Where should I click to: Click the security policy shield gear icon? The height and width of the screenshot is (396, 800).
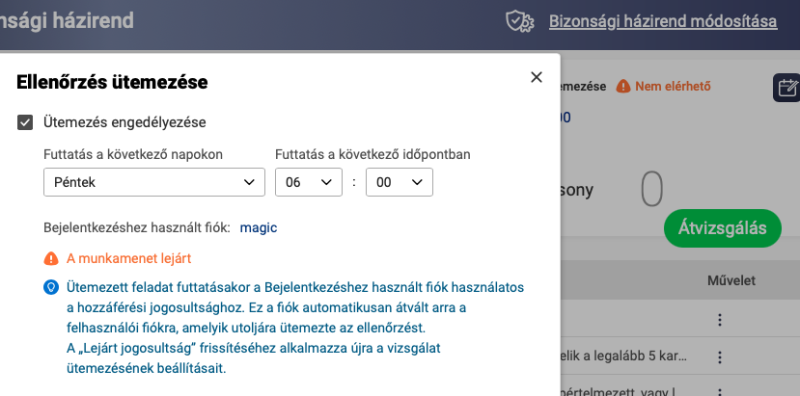pyautogui.click(x=519, y=21)
